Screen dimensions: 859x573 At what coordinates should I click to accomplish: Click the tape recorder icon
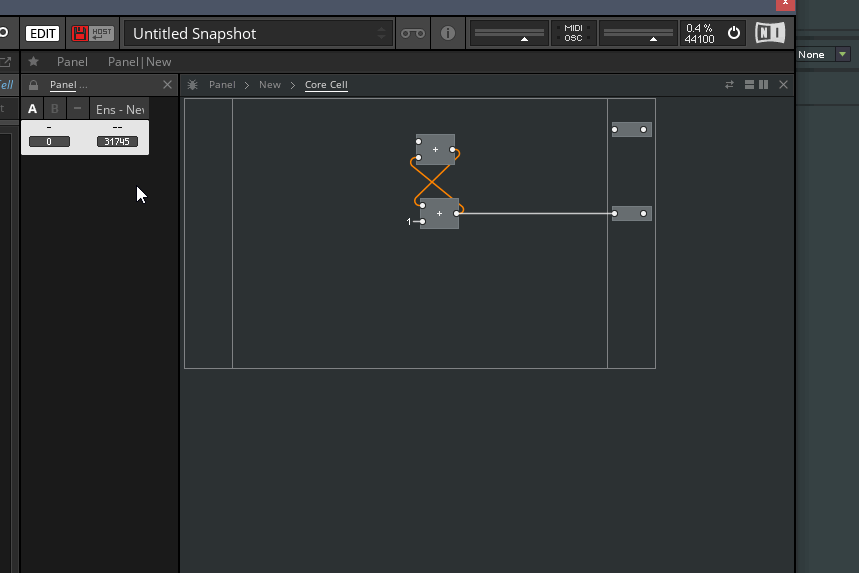(x=413, y=33)
